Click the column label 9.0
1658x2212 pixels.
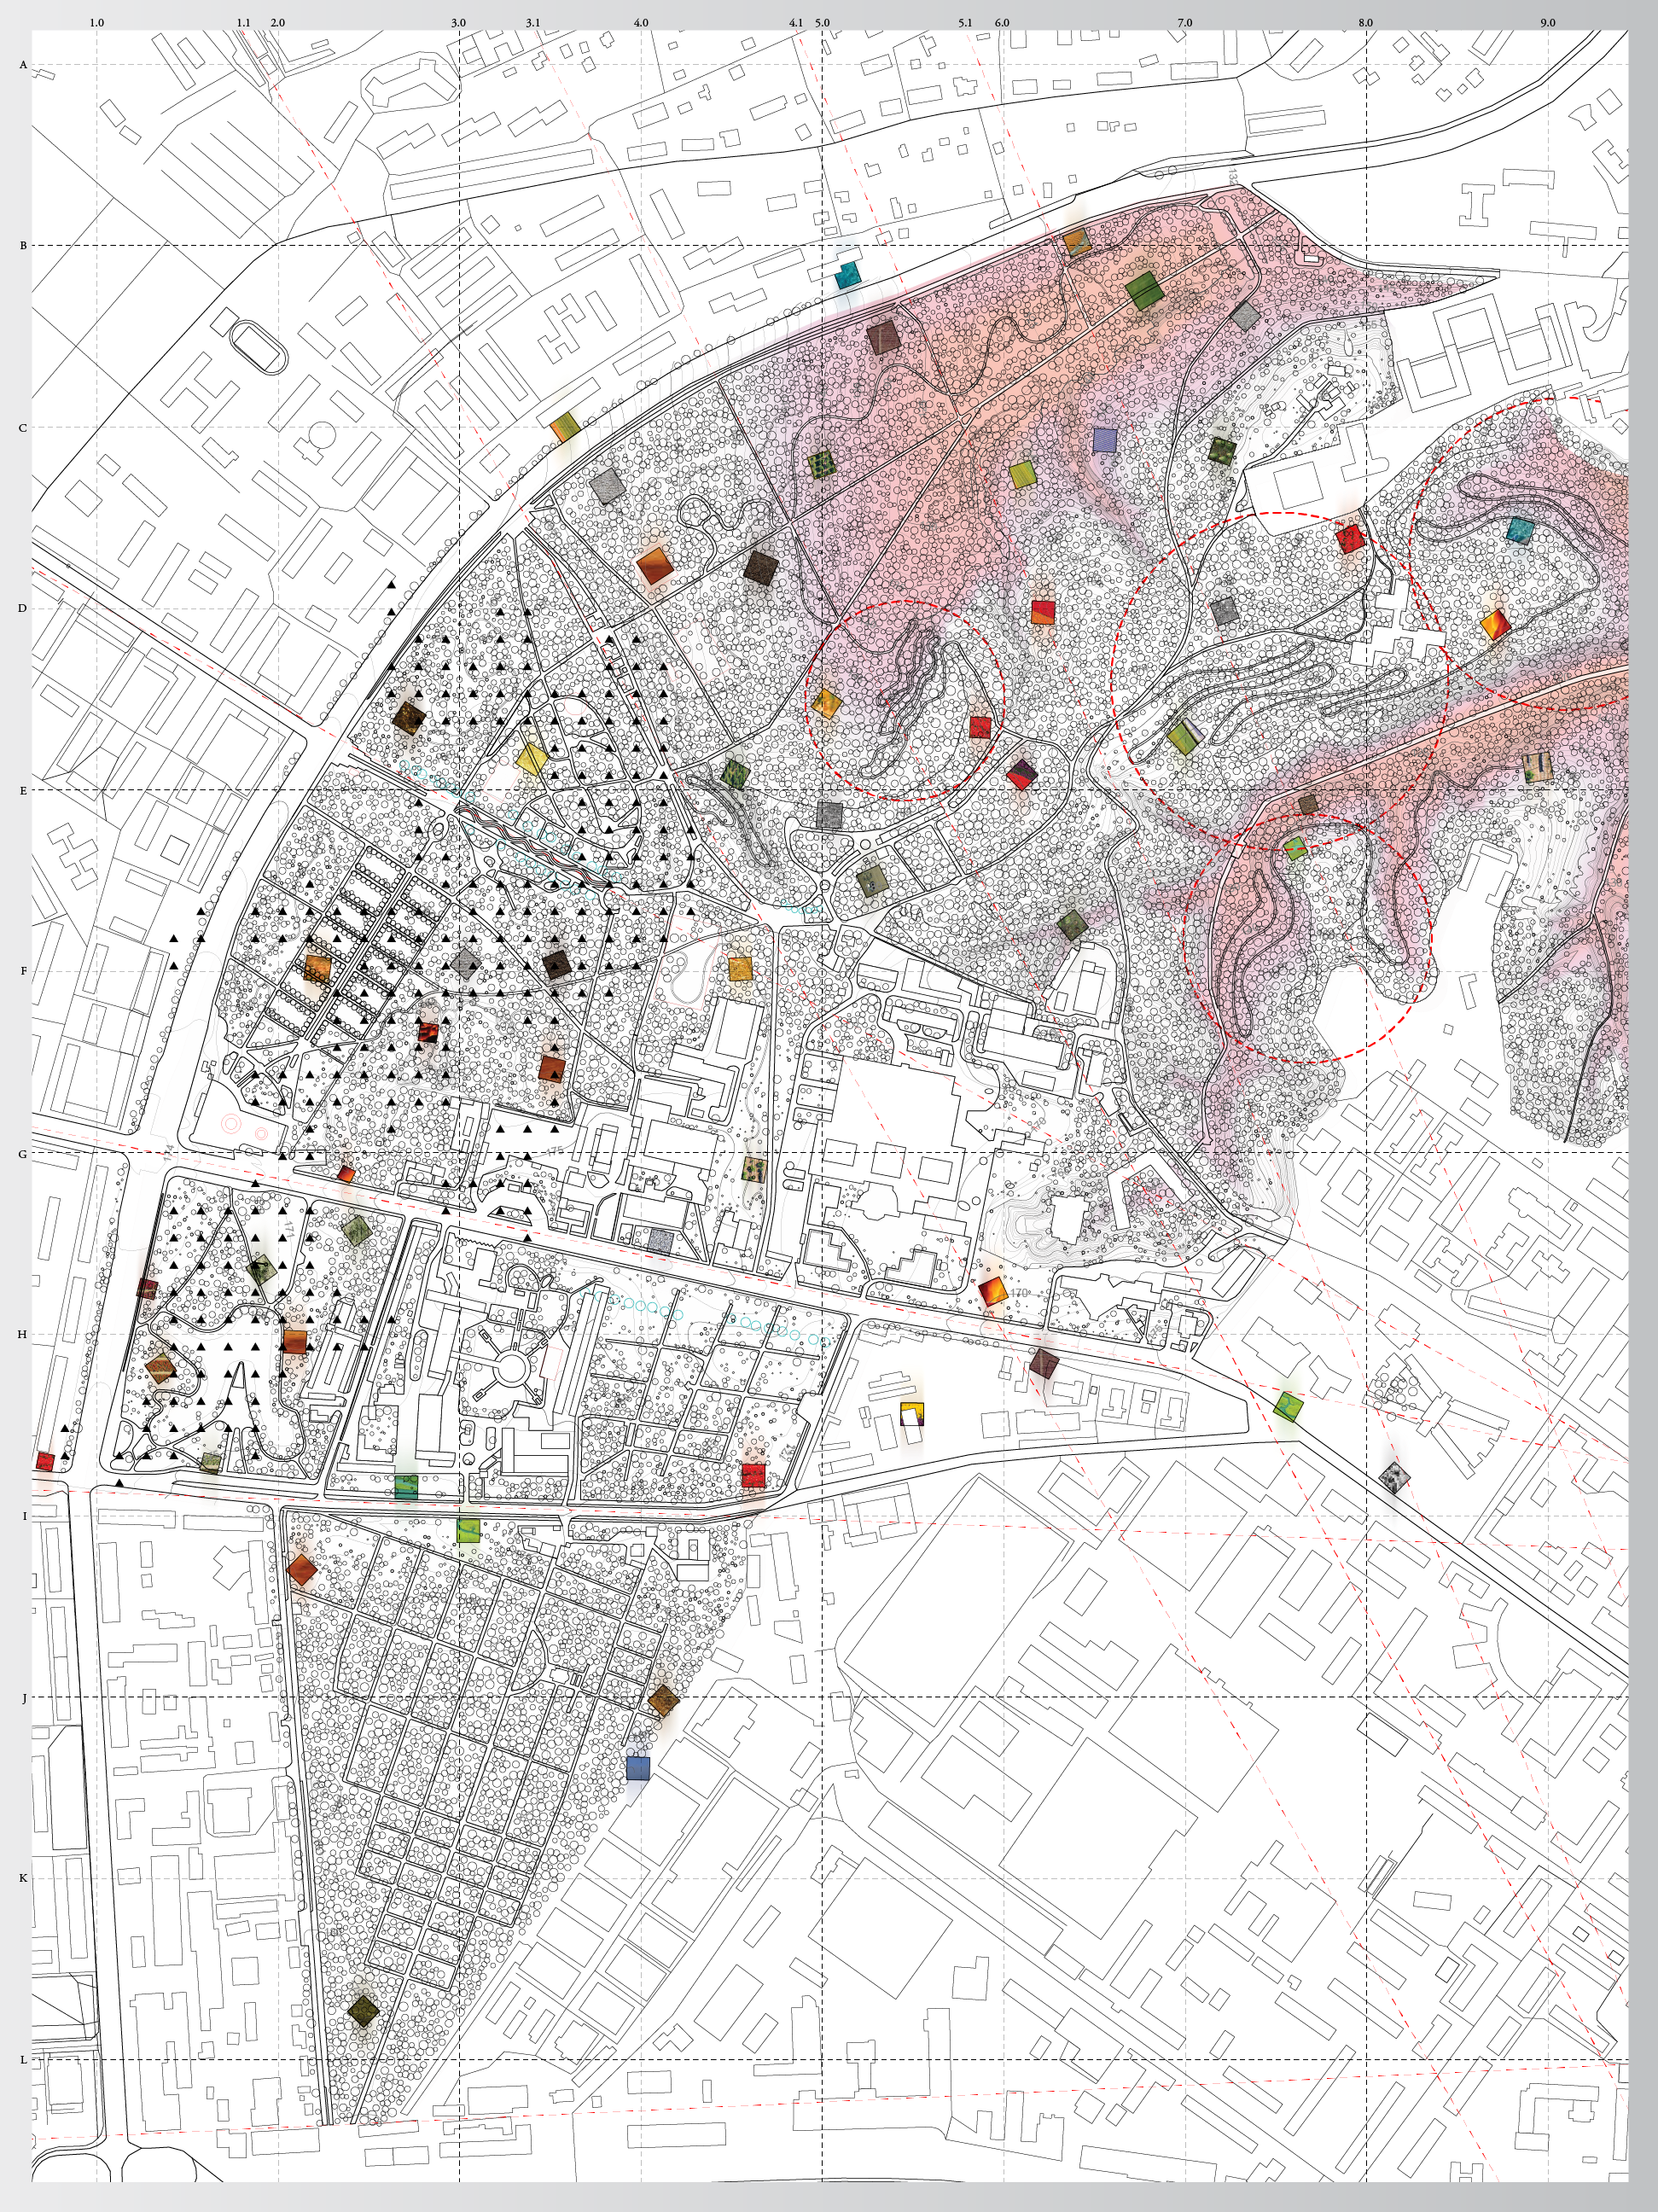point(1547,22)
